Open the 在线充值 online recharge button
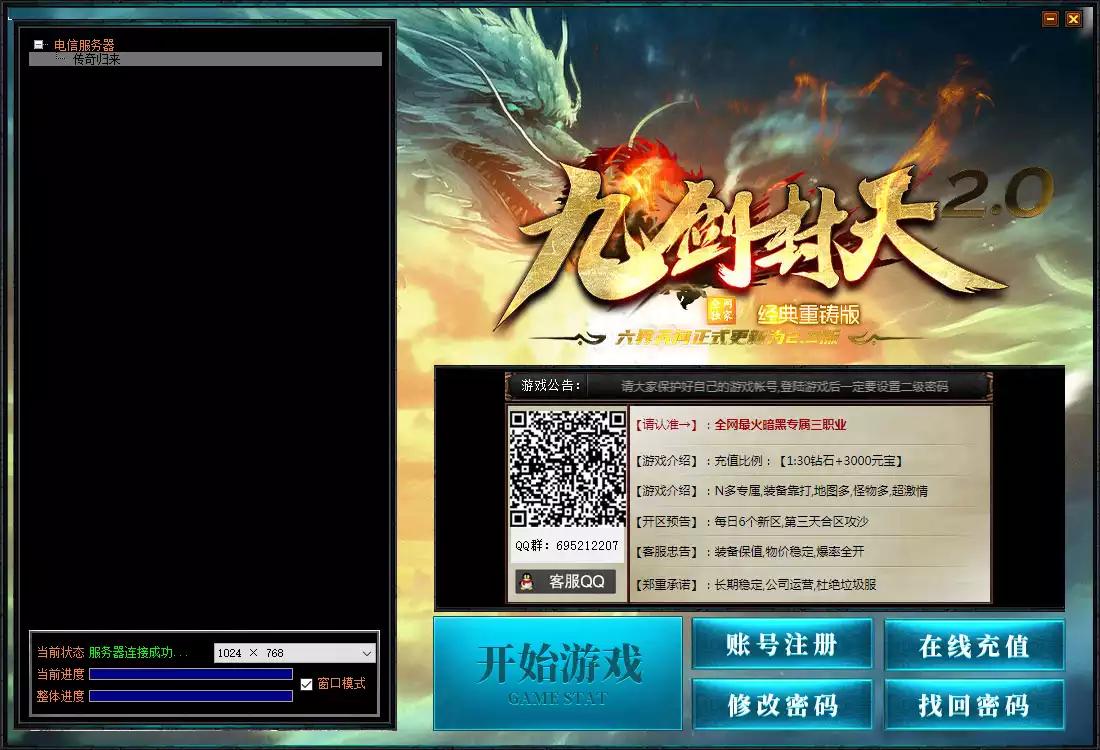Viewport: 1100px width, 750px height. point(974,645)
